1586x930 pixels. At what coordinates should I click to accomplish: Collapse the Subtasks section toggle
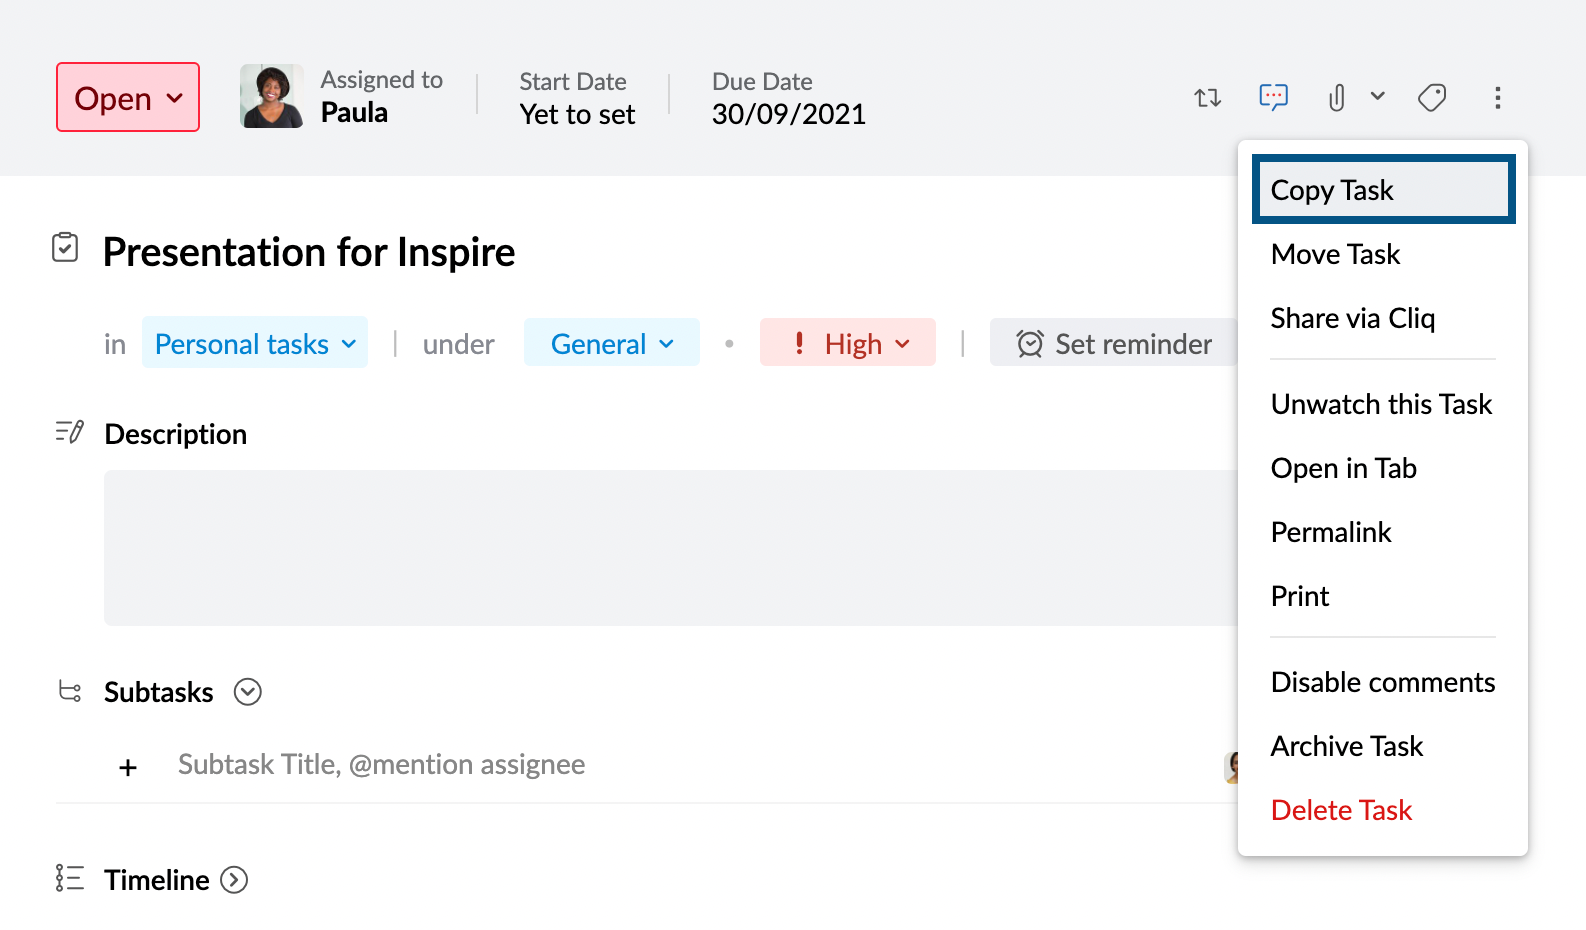(247, 692)
